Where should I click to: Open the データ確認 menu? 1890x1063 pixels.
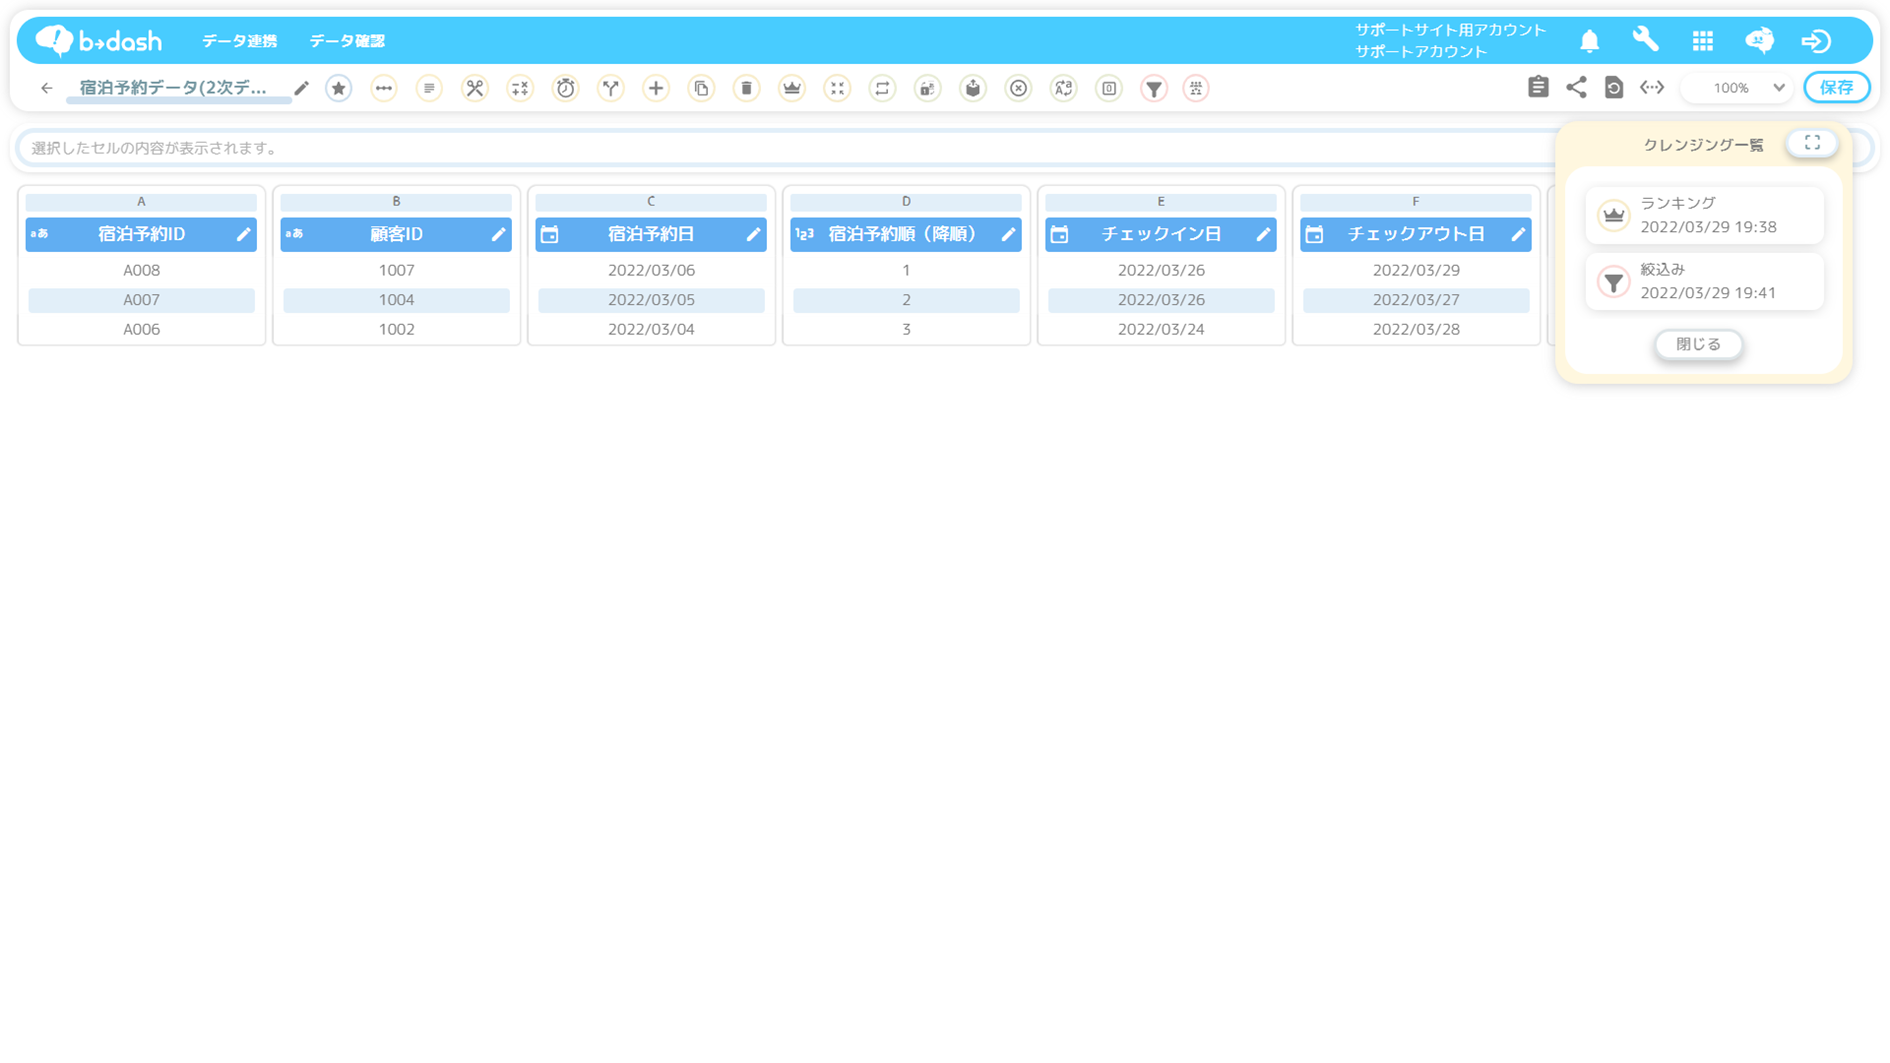pos(347,41)
